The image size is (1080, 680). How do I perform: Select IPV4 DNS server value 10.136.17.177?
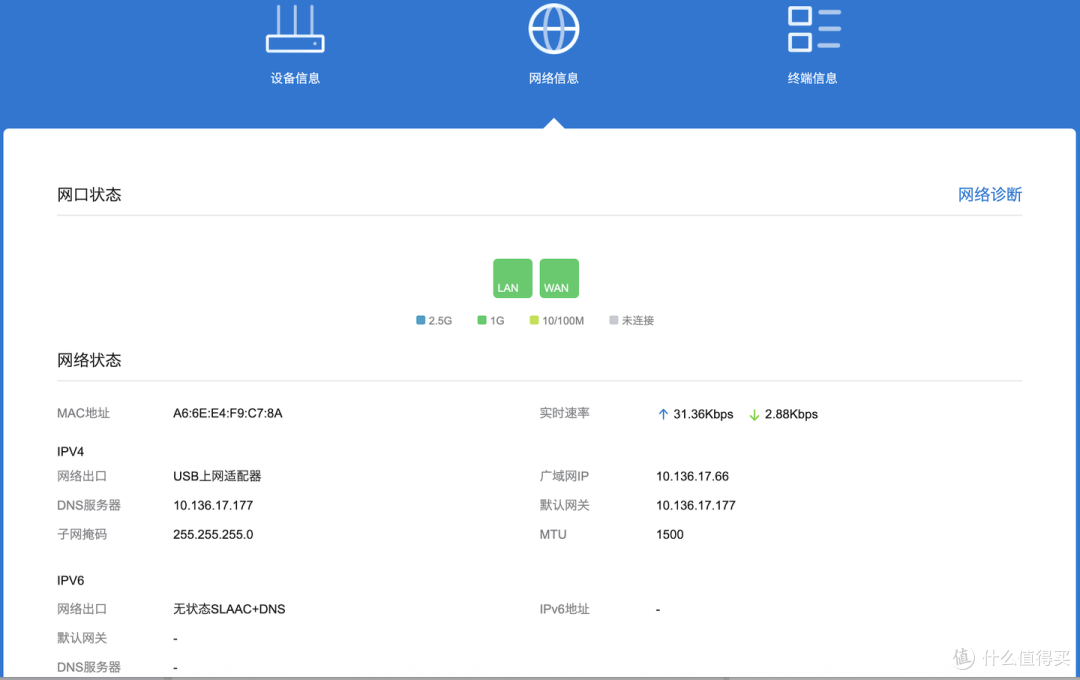(x=213, y=505)
